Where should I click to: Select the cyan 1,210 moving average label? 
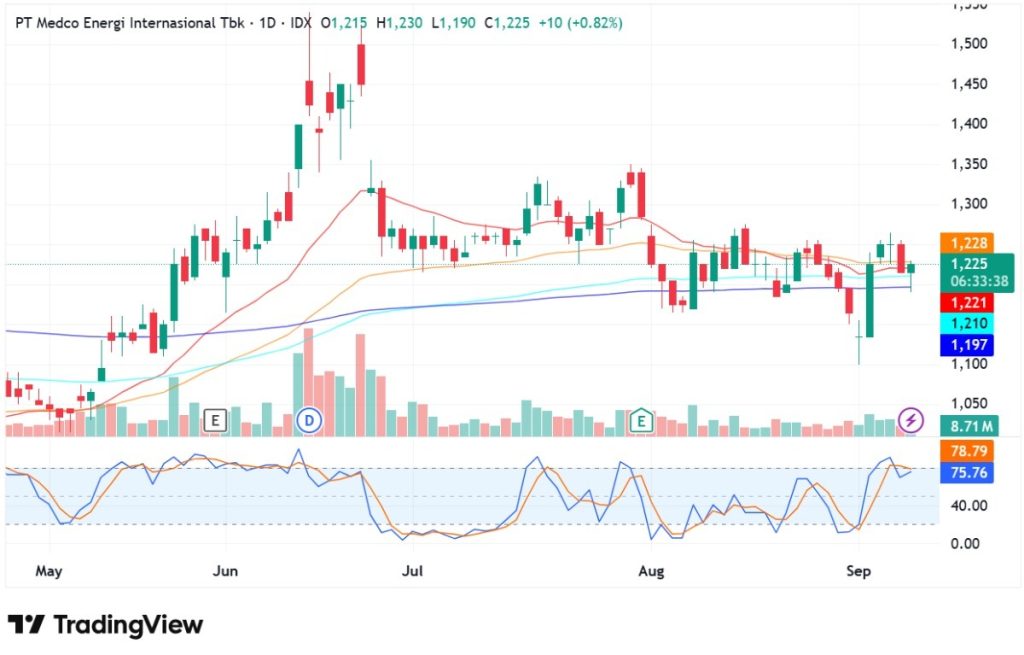[968, 323]
